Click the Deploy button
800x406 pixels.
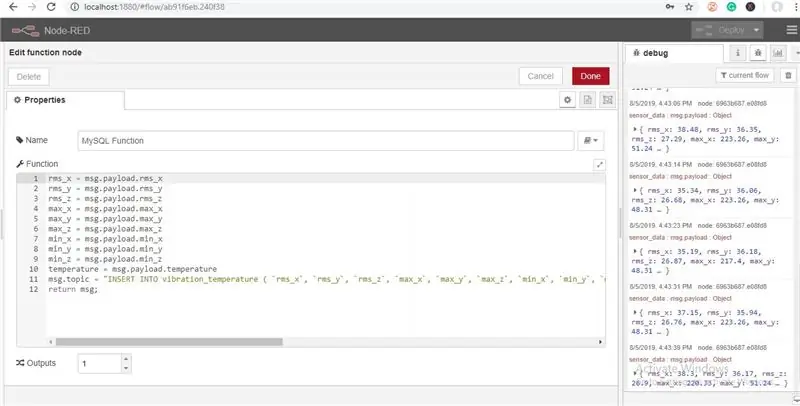click(721, 30)
